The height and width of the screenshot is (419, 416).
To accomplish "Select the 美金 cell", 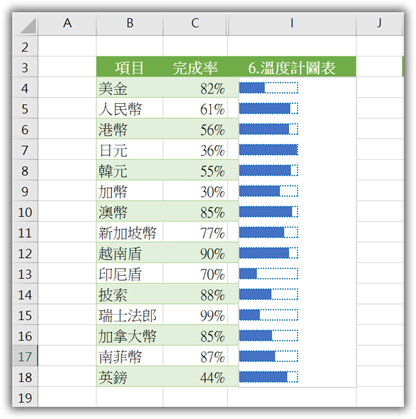I will click(130, 88).
